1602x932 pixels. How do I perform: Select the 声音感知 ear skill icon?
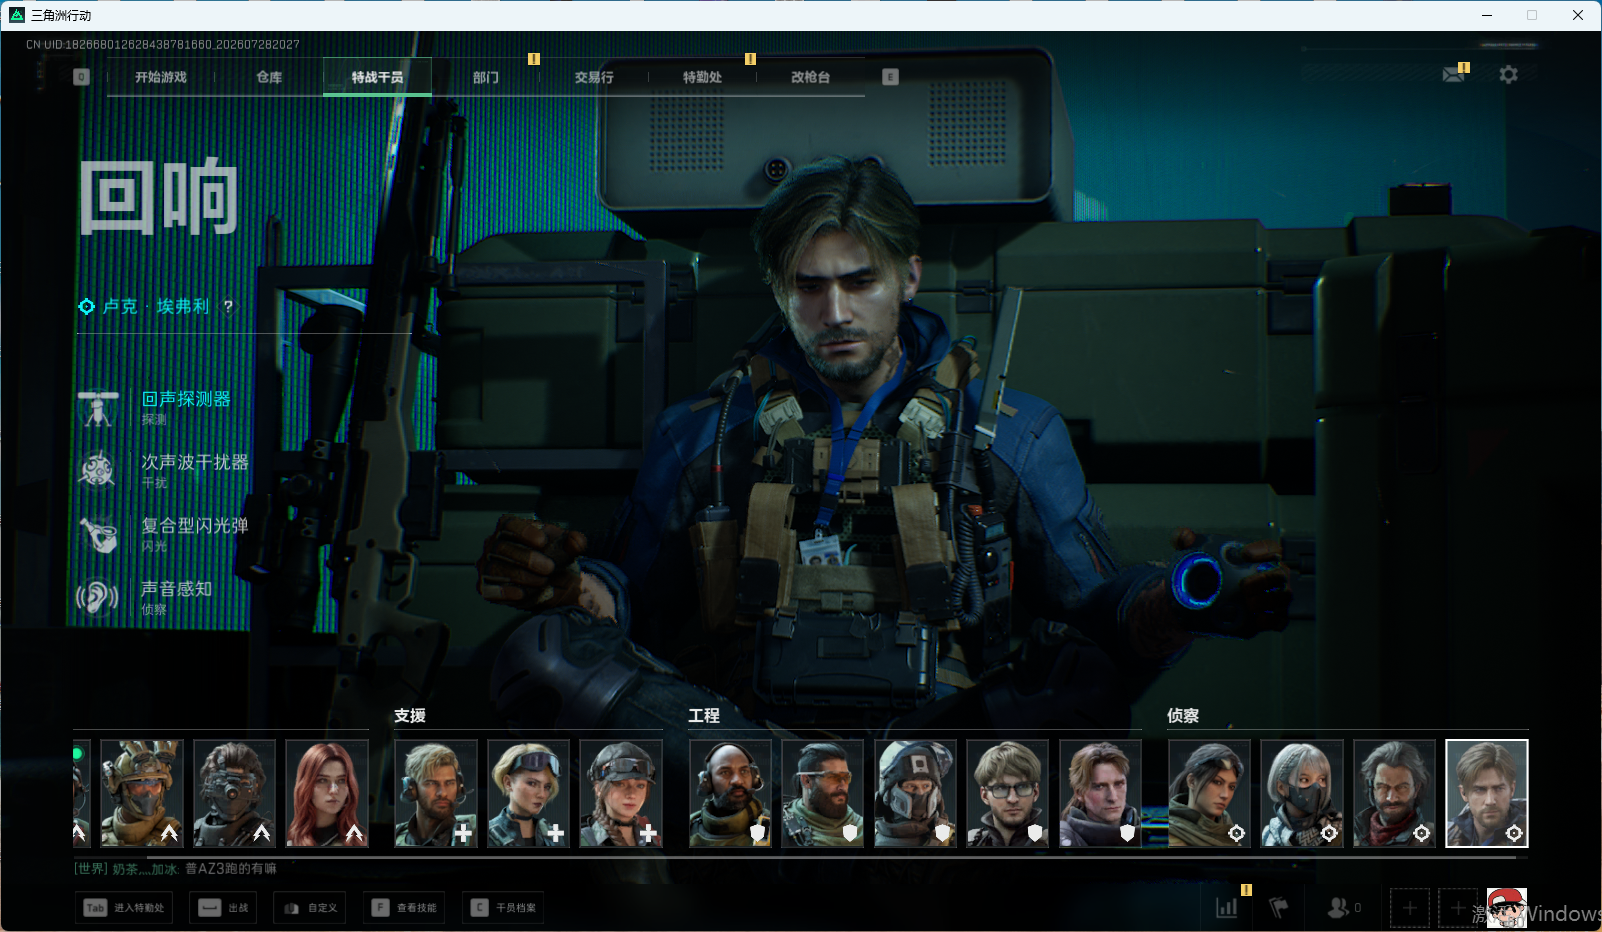click(x=98, y=597)
